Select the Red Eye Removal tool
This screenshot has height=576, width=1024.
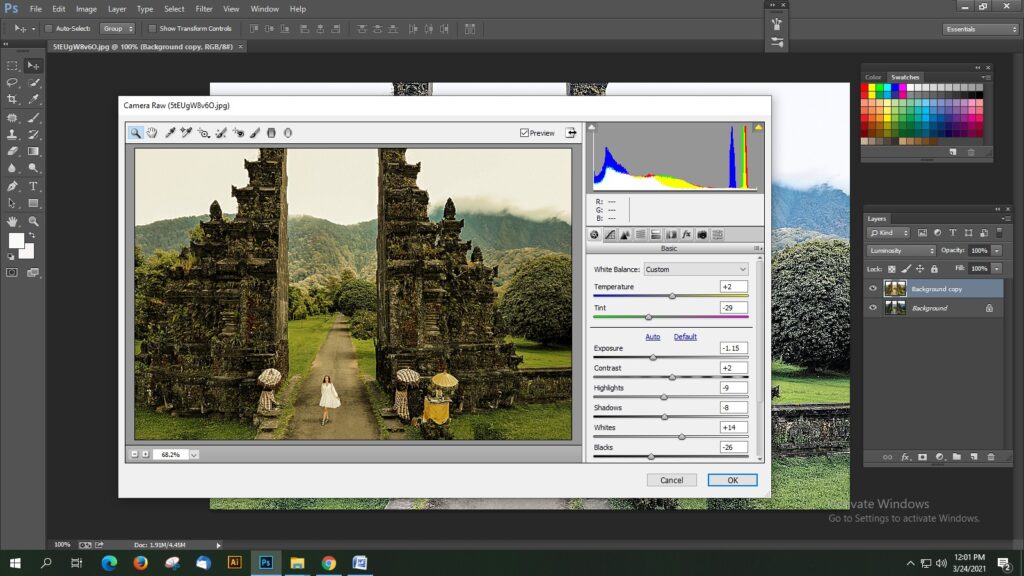238,133
